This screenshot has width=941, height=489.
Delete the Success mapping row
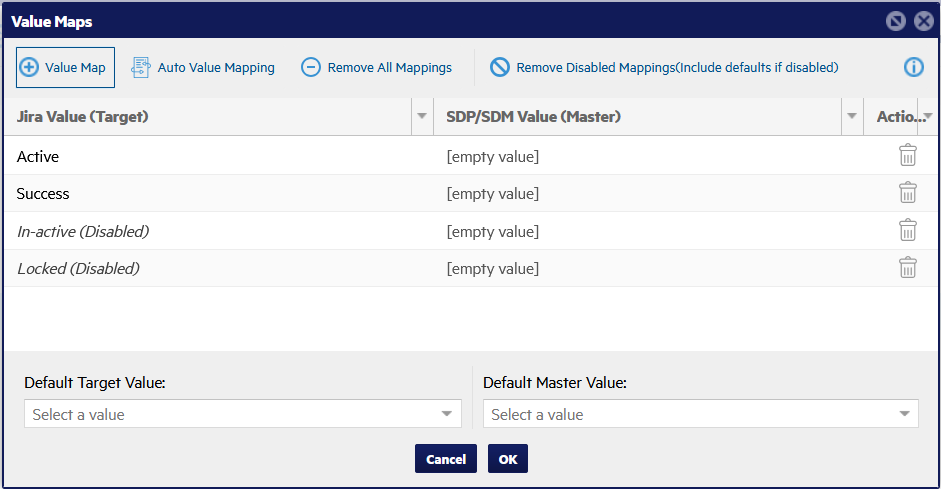tap(907, 193)
